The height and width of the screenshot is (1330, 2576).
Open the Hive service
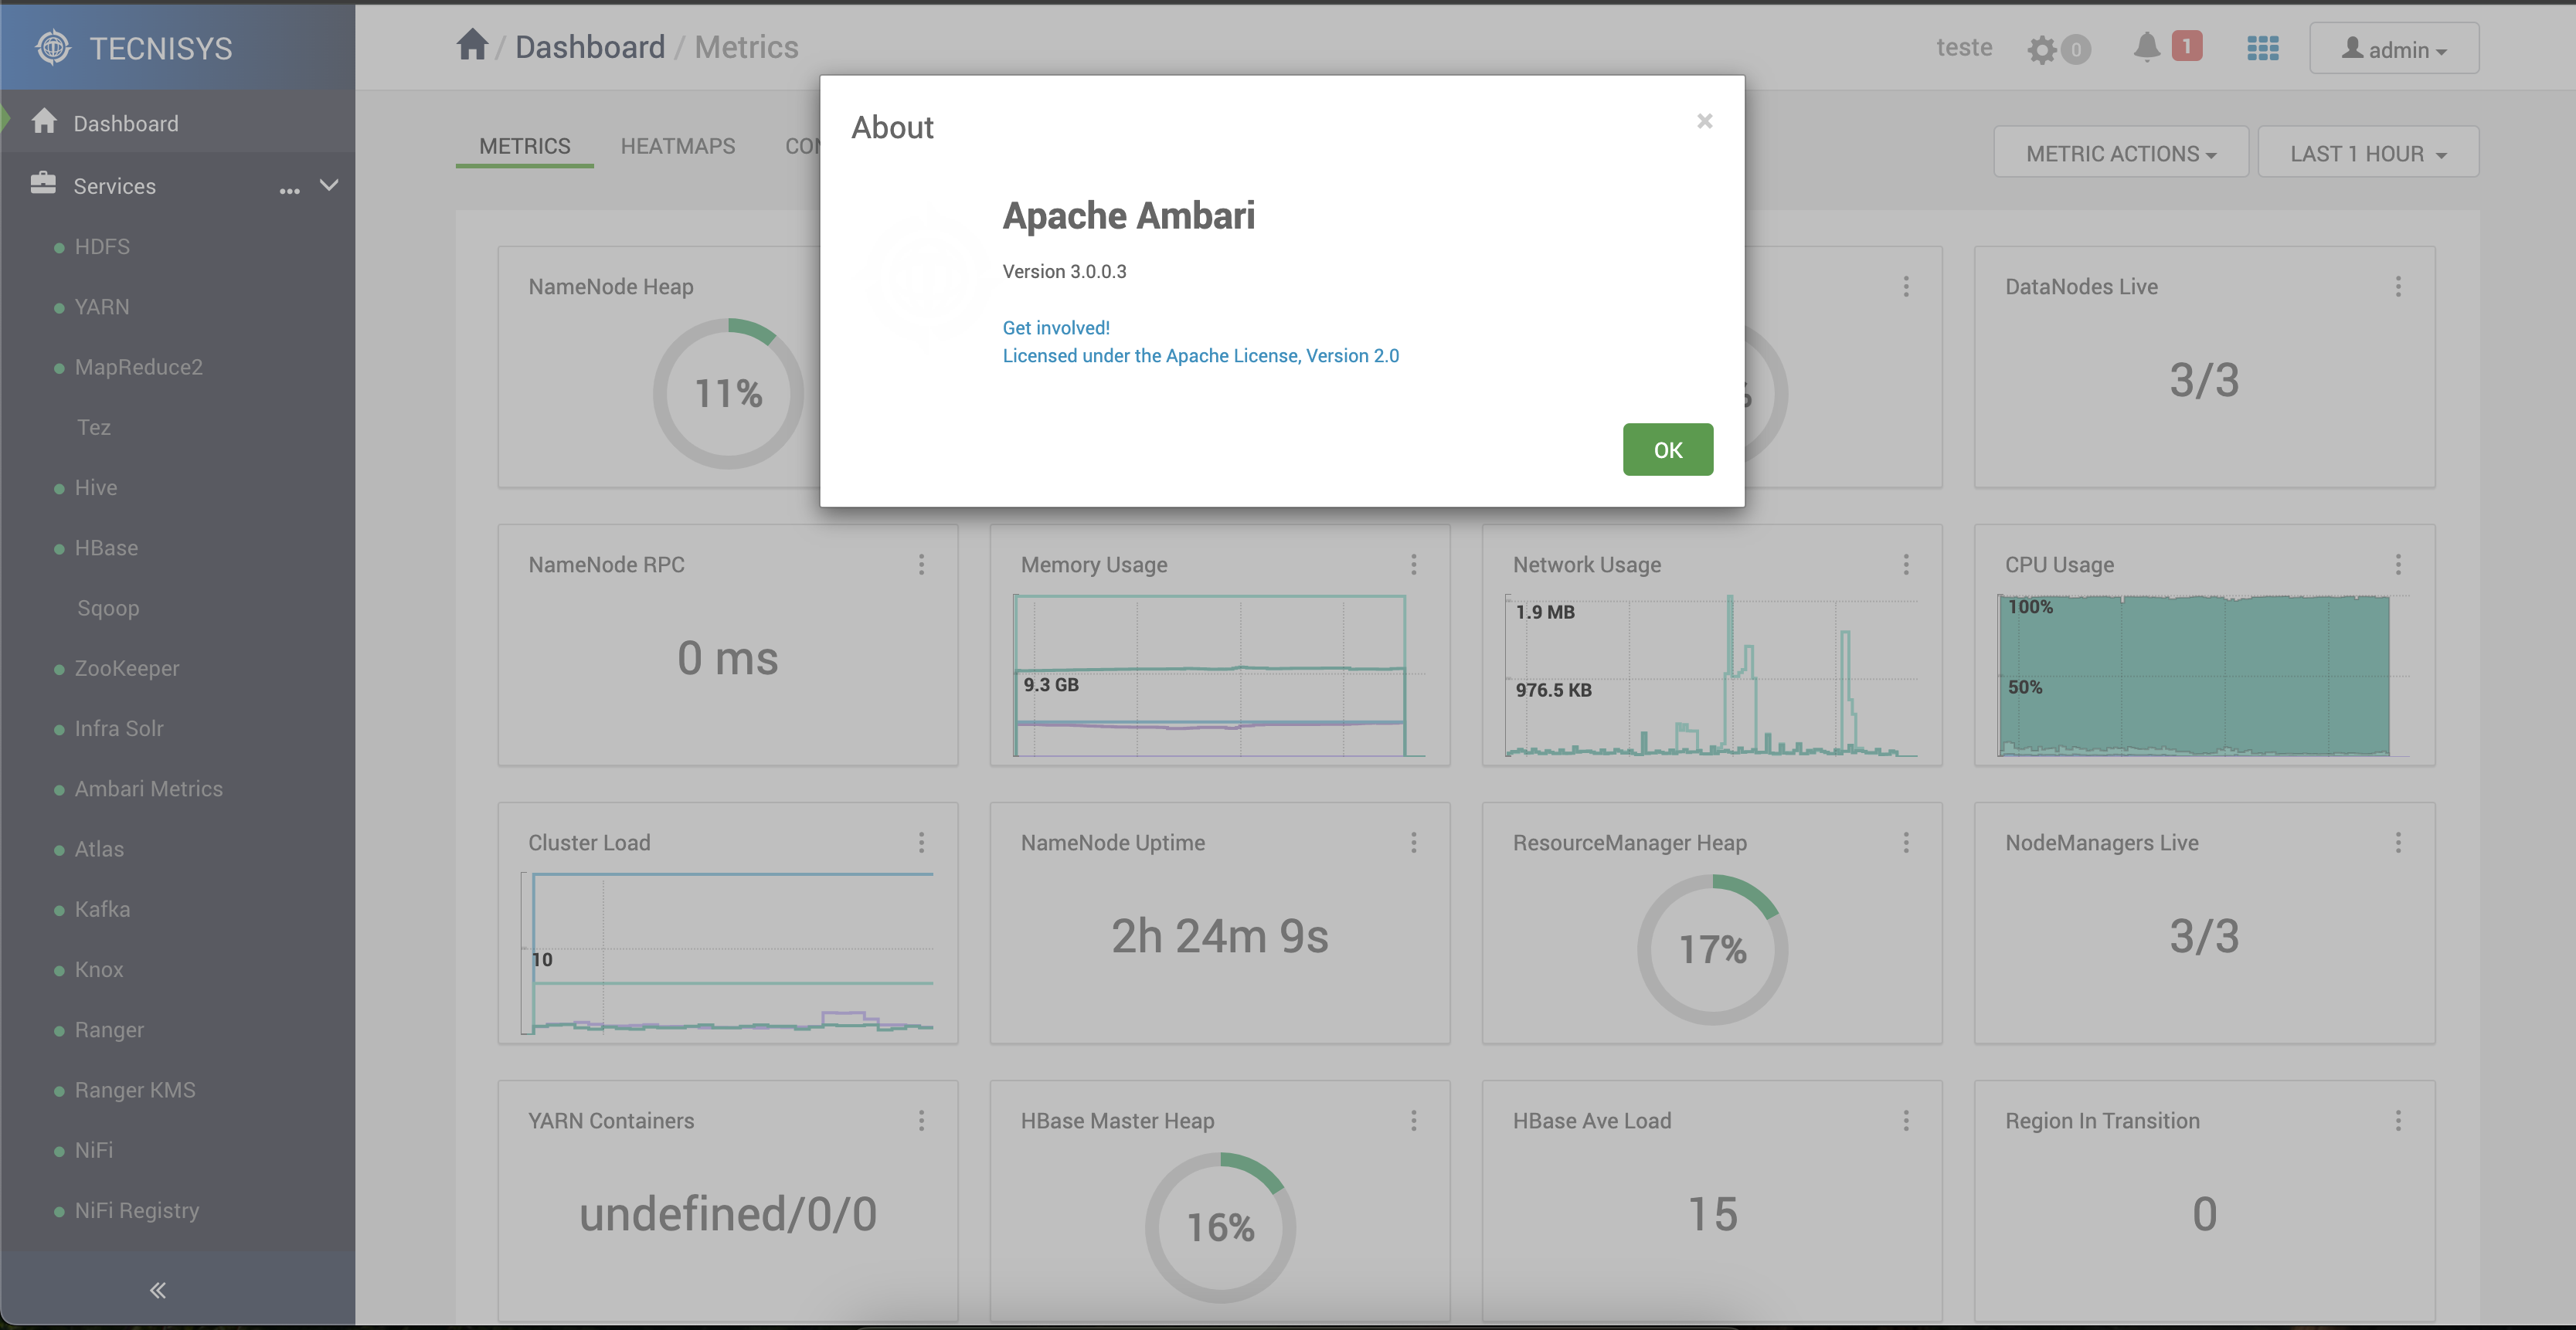[x=96, y=487]
